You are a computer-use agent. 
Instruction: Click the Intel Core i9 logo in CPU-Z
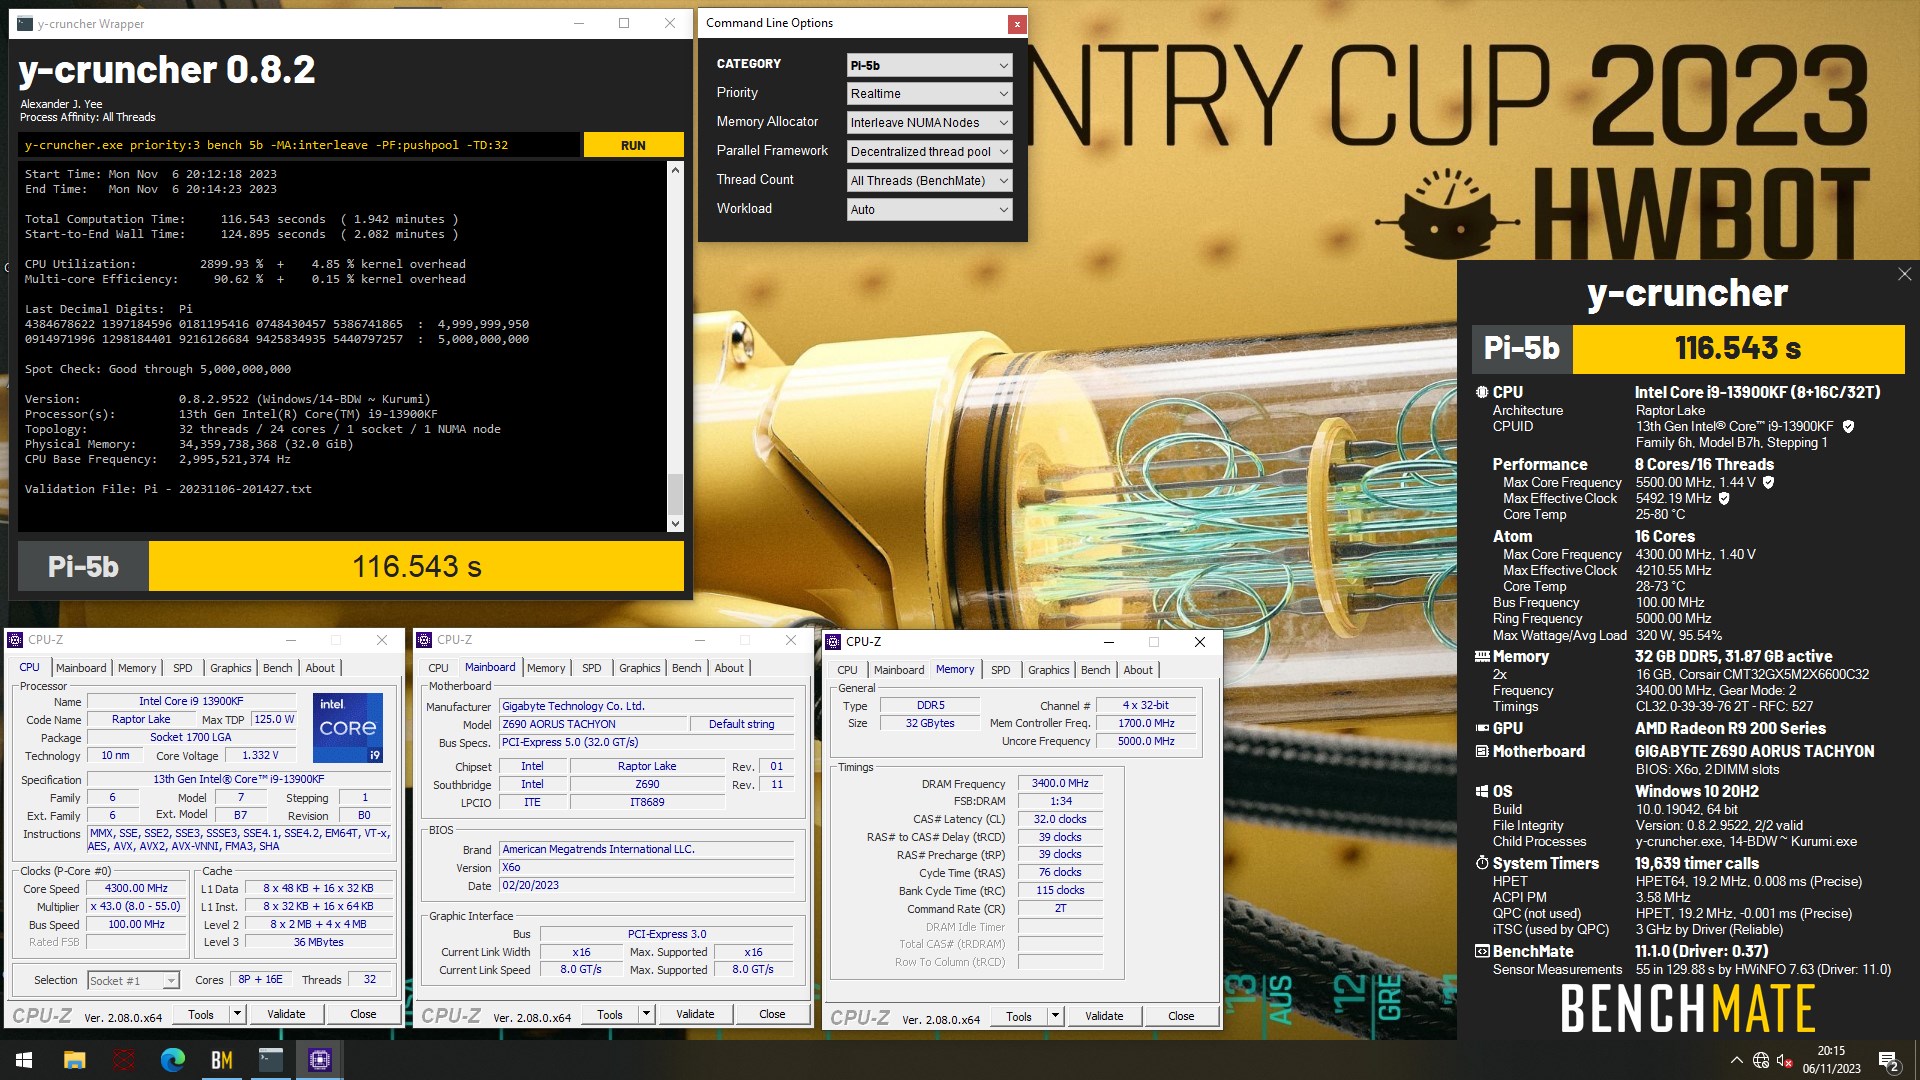(348, 728)
